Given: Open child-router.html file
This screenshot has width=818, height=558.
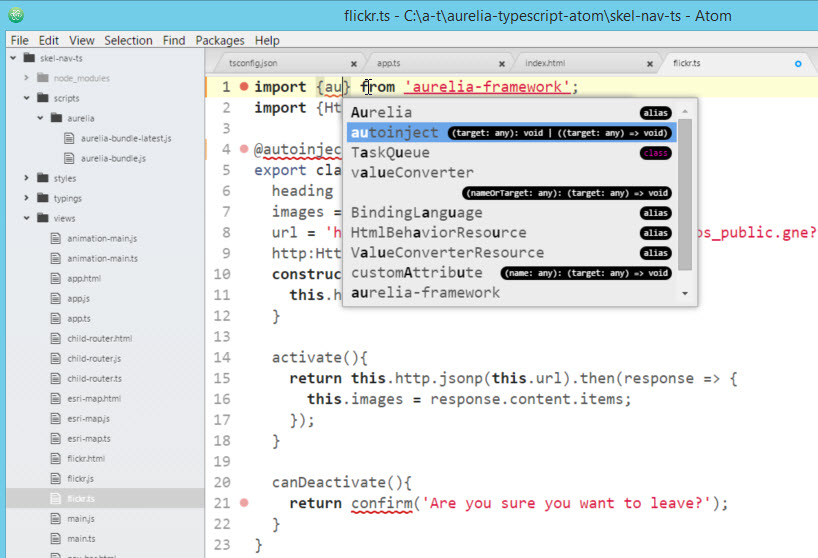Looking at the screenshot, I should [x=100, y=338].
